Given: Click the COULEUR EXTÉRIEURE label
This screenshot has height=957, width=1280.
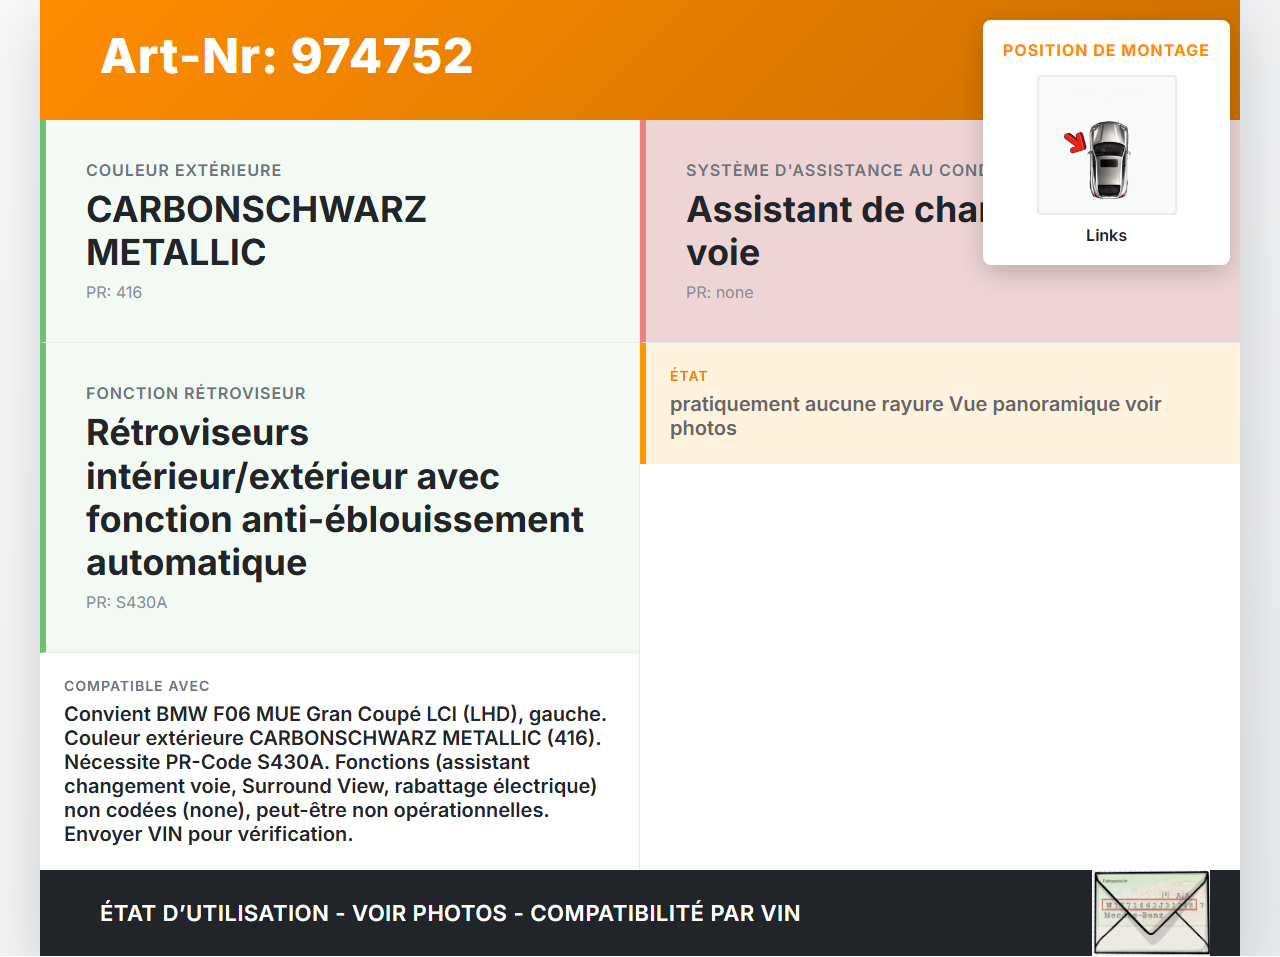Looking at the screenshot, I should [x=184, y=170].
